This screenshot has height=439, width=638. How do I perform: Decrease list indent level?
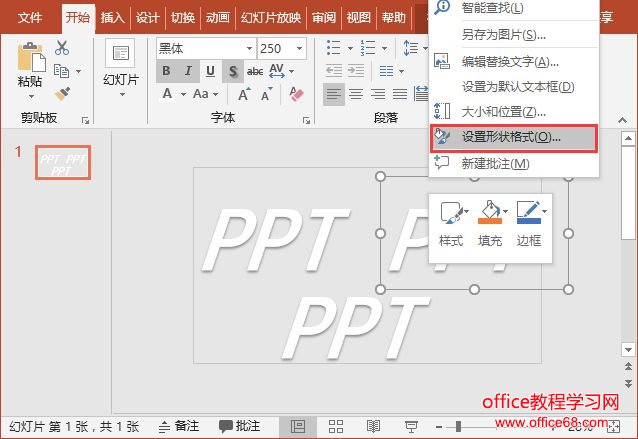coord(334,71)
